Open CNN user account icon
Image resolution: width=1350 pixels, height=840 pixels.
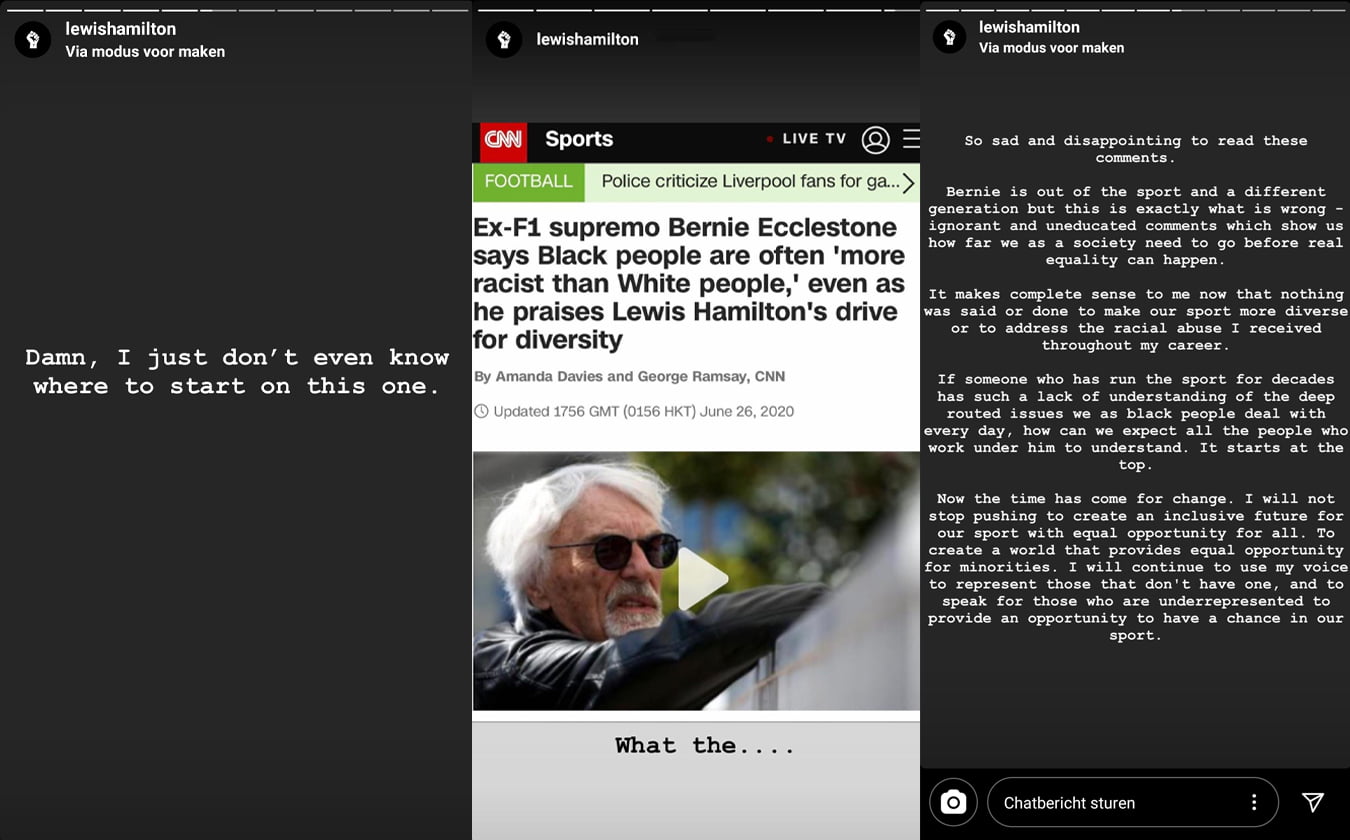(x=875, y=140)
